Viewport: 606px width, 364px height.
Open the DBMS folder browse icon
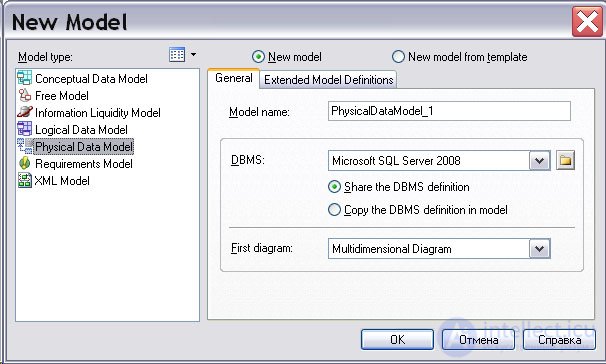565,160
